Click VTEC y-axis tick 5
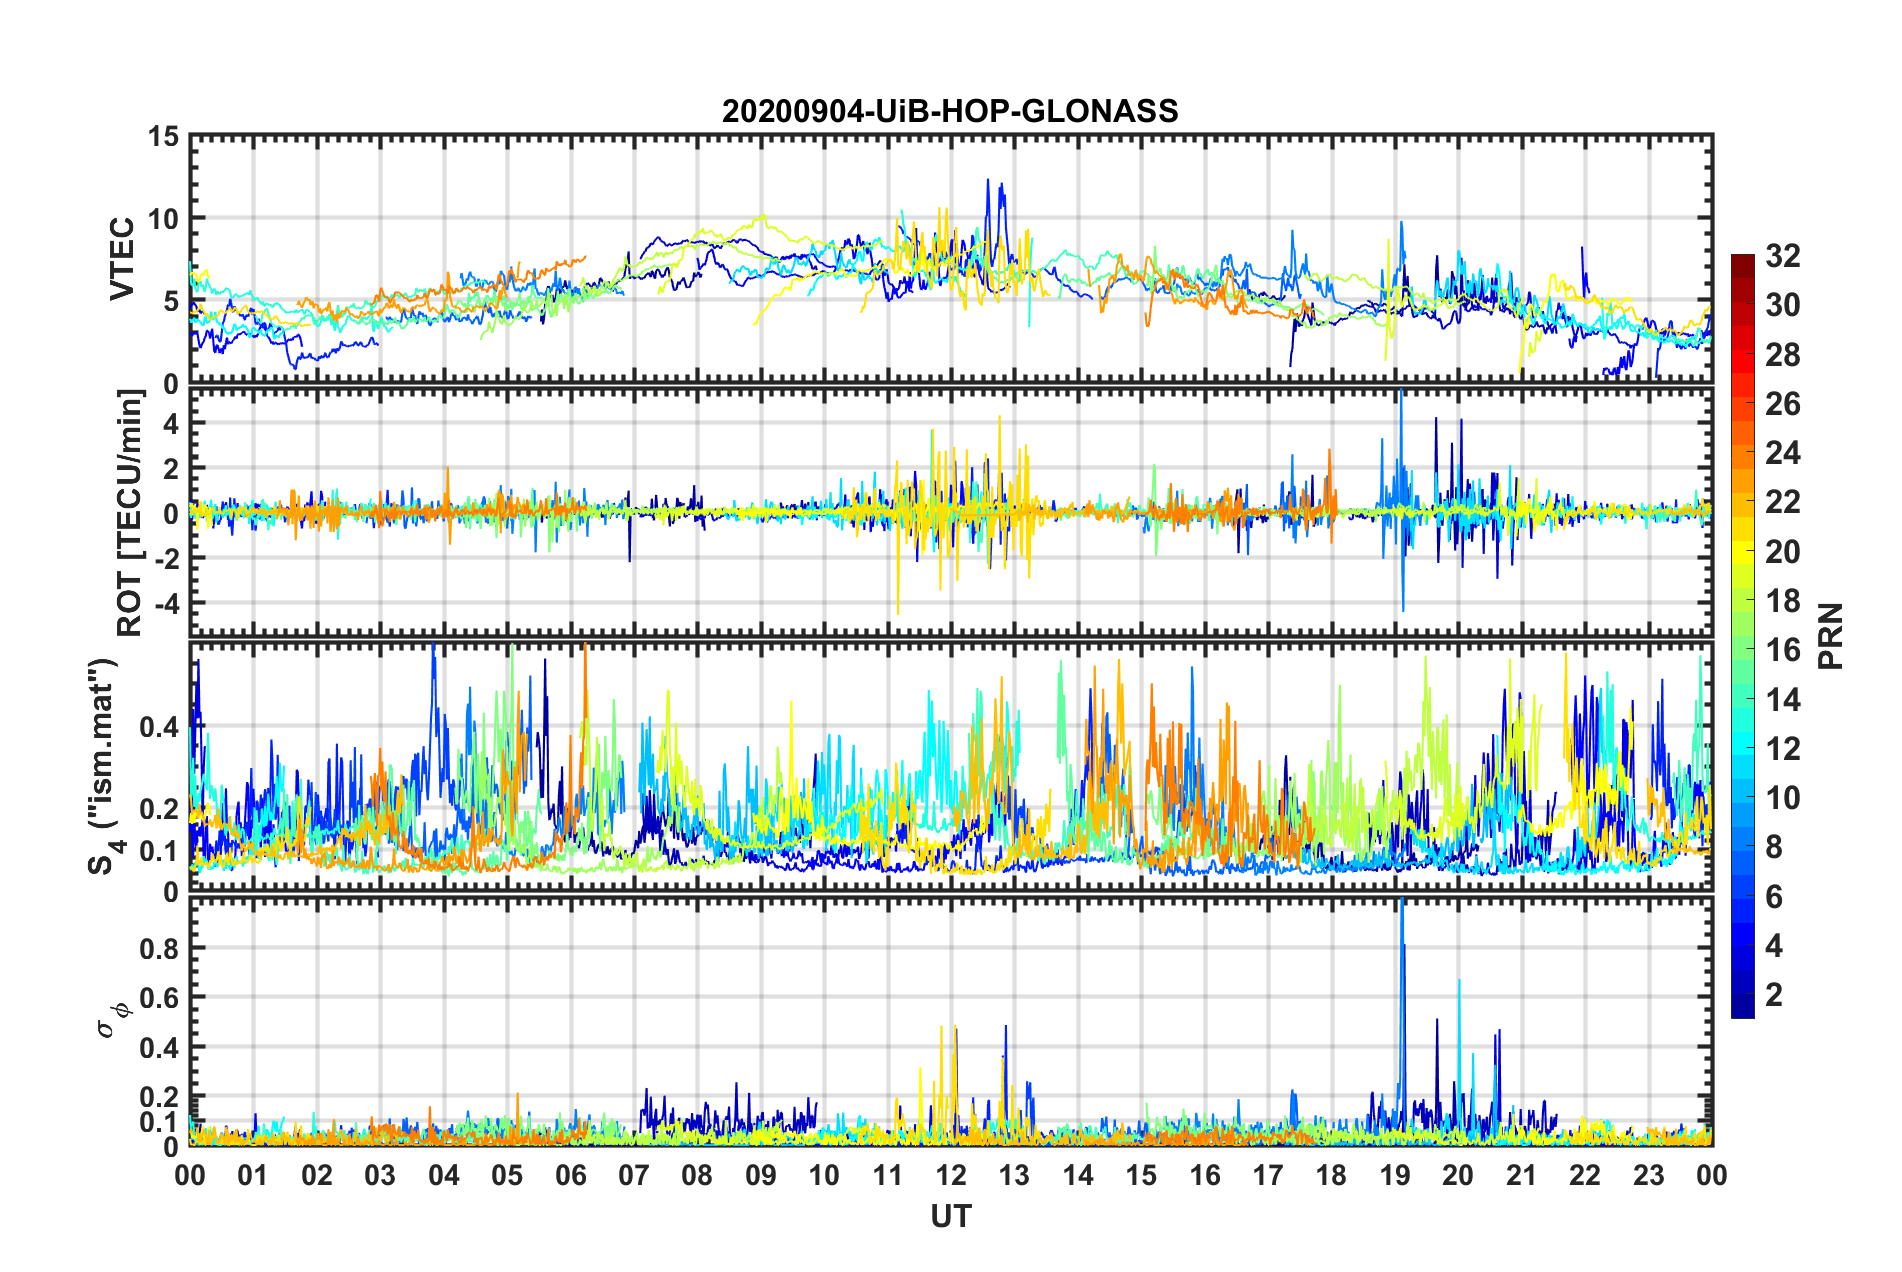This screenshot has width=1902, height=1272. (171, 302)
